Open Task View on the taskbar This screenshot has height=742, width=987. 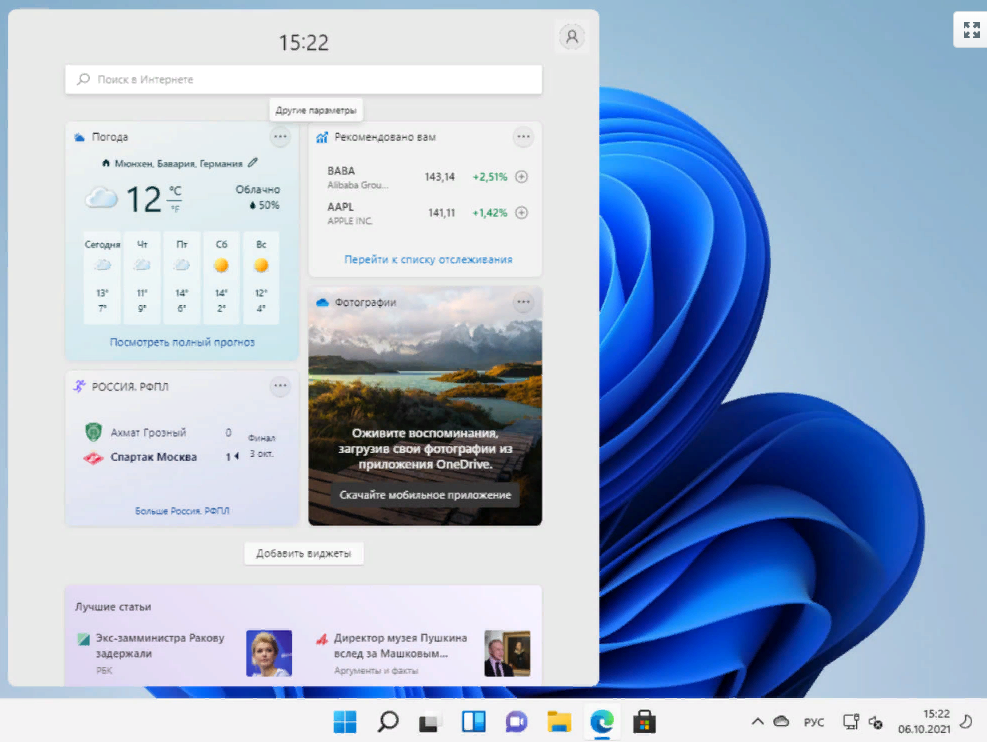point(431,722)
